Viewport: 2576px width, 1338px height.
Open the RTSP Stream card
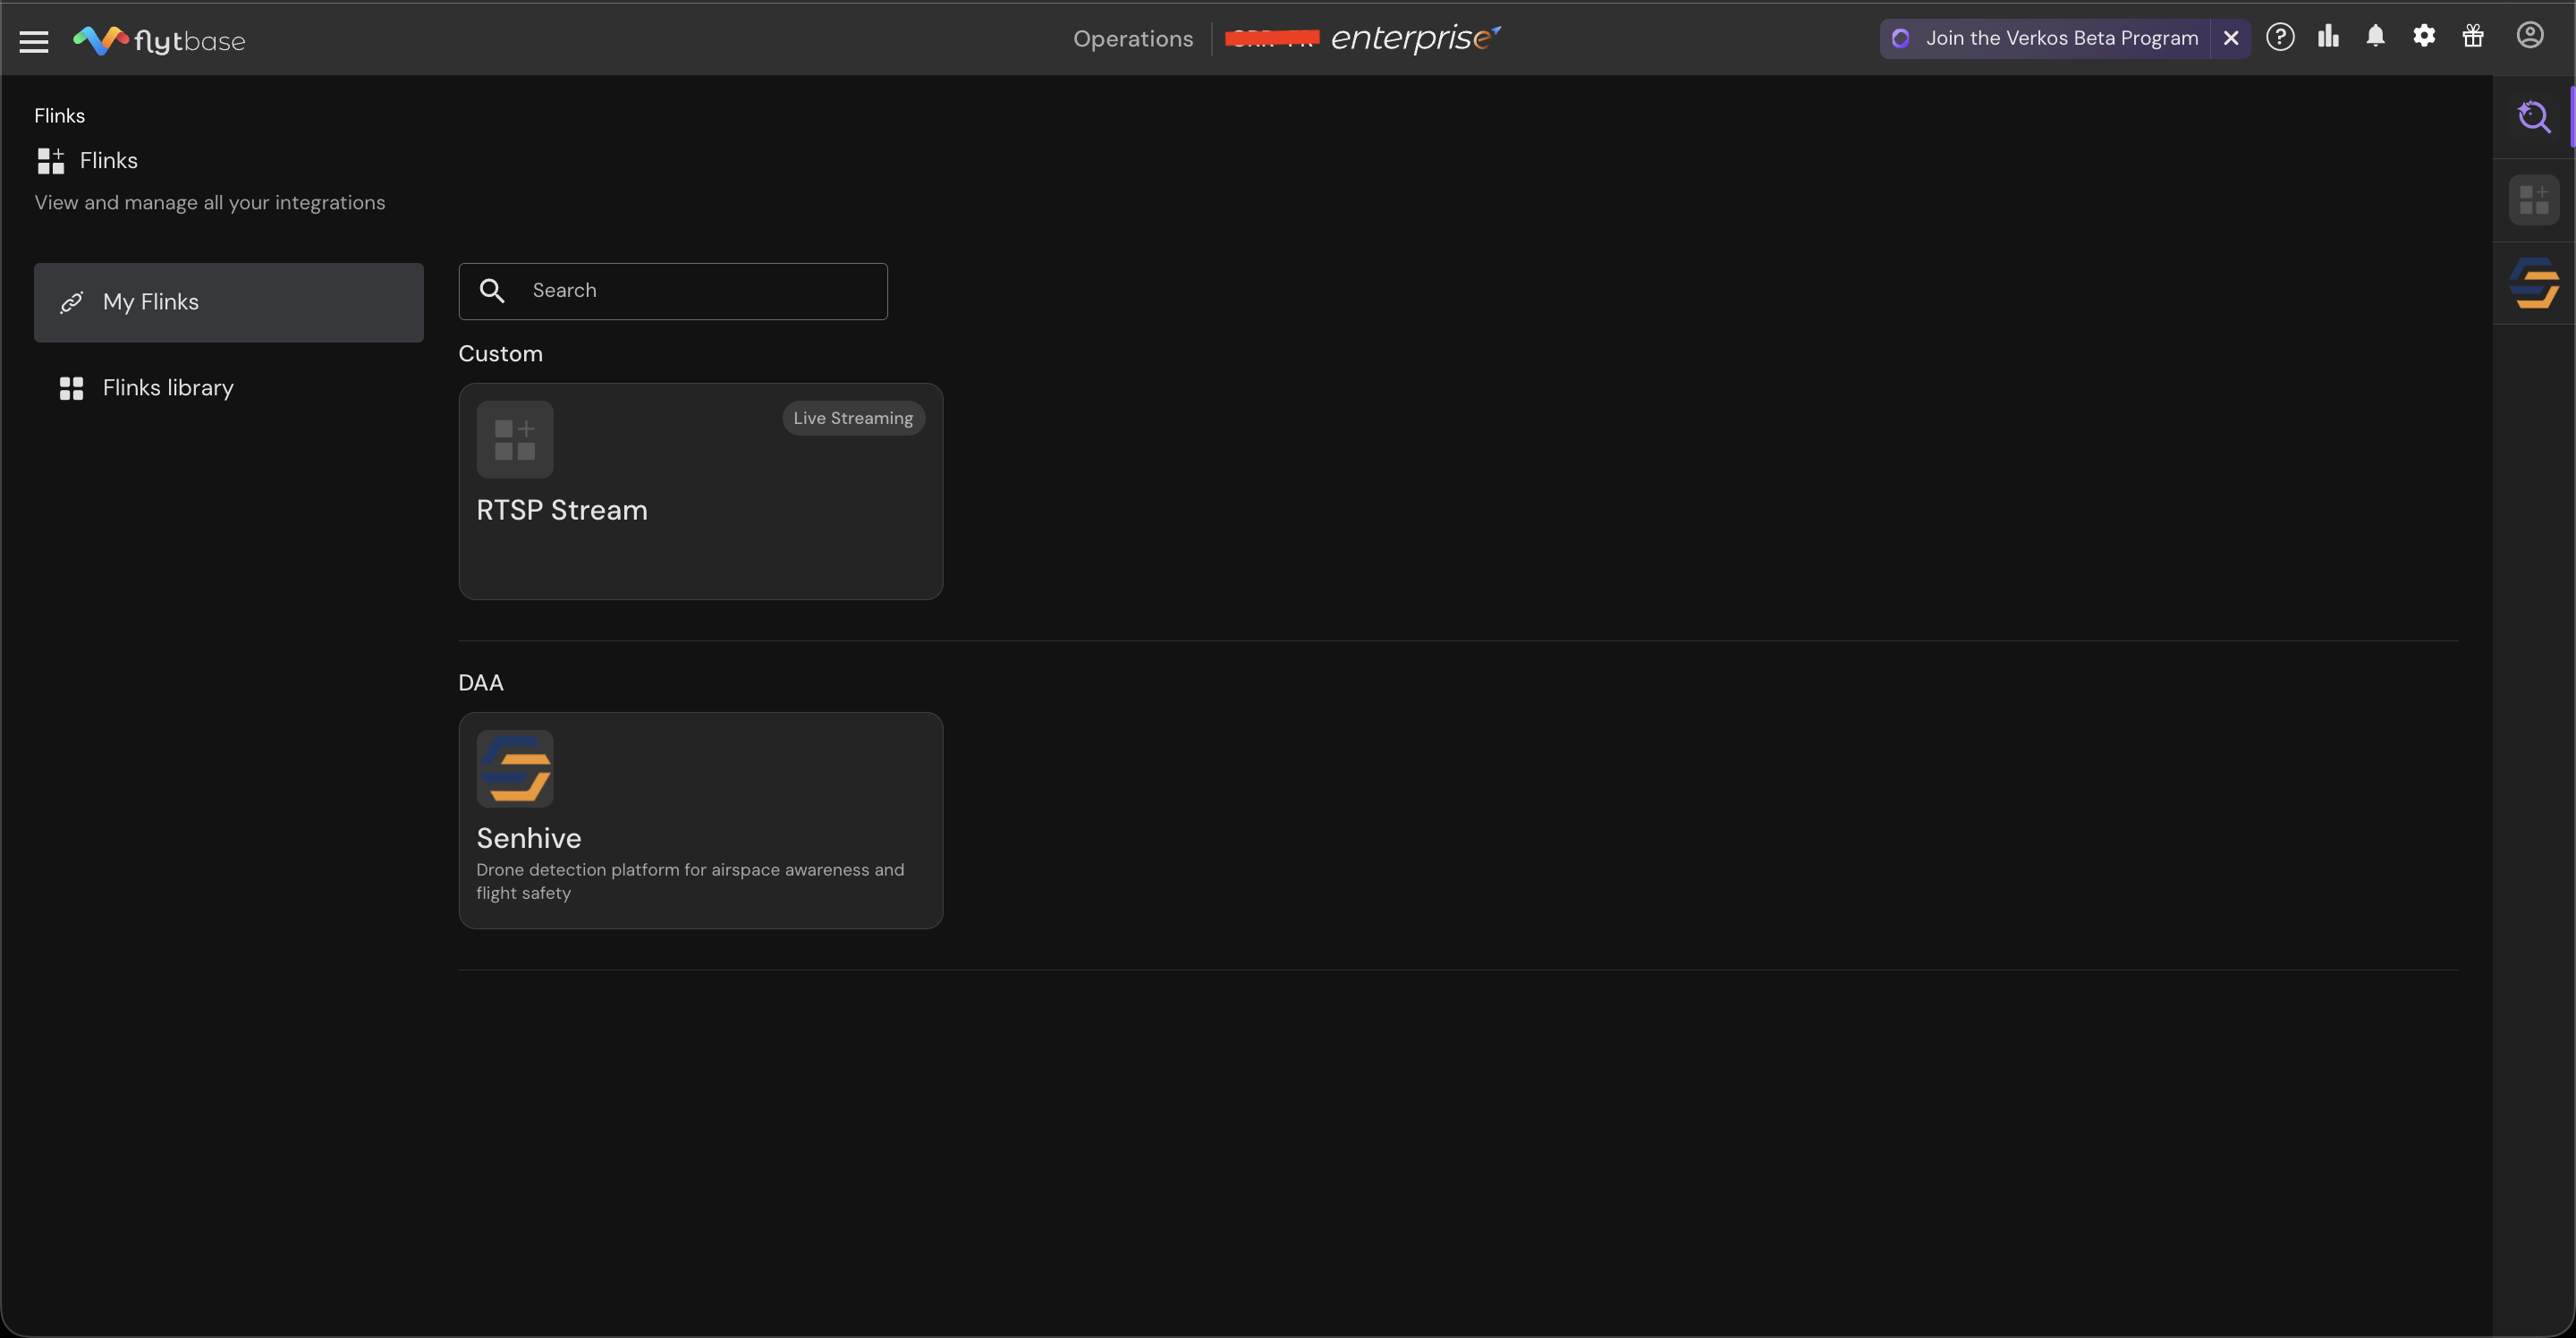click(x=700, y=510)
